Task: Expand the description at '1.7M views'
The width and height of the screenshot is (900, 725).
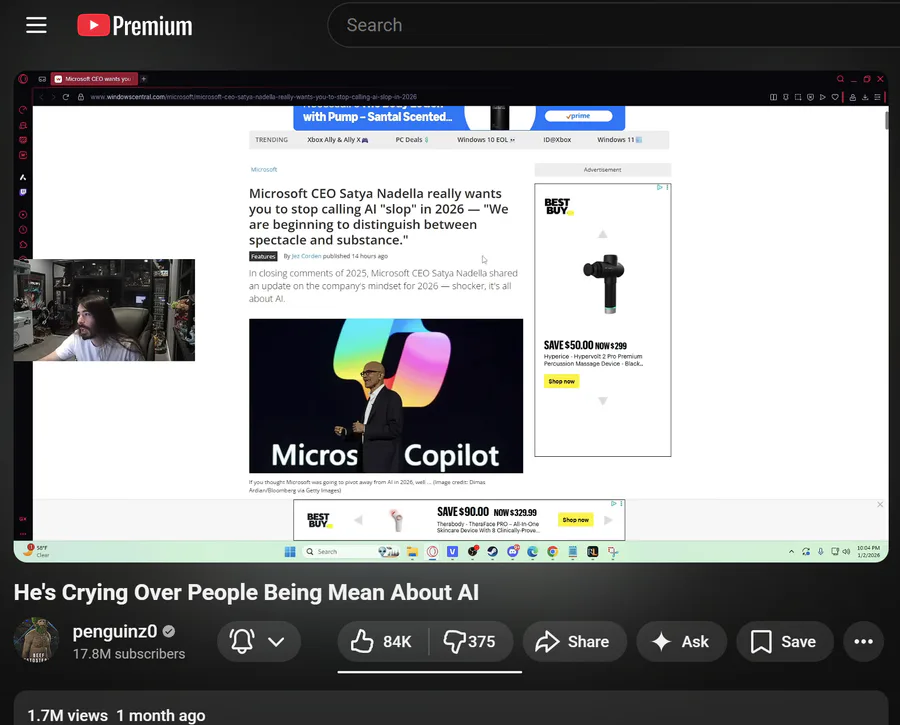Action: (68, 715)
